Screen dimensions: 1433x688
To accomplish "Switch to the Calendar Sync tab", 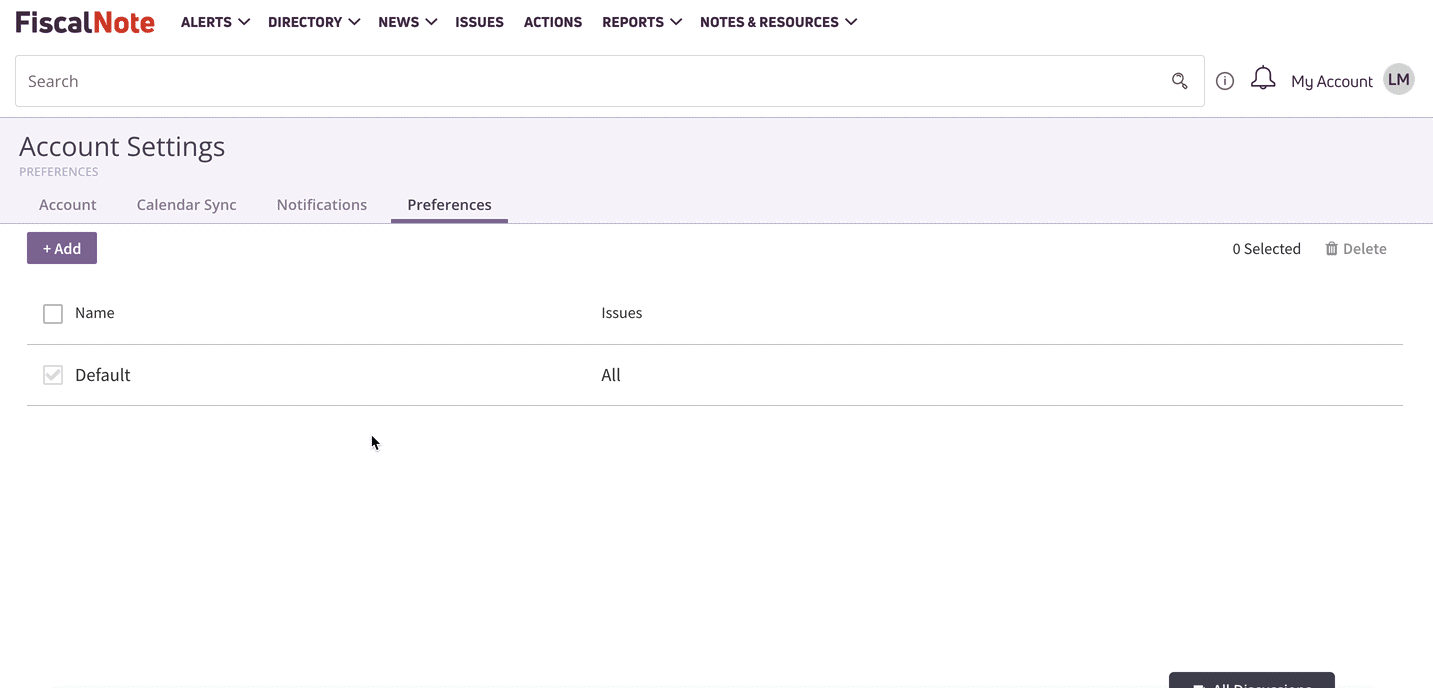I will [x=187, y=205].
